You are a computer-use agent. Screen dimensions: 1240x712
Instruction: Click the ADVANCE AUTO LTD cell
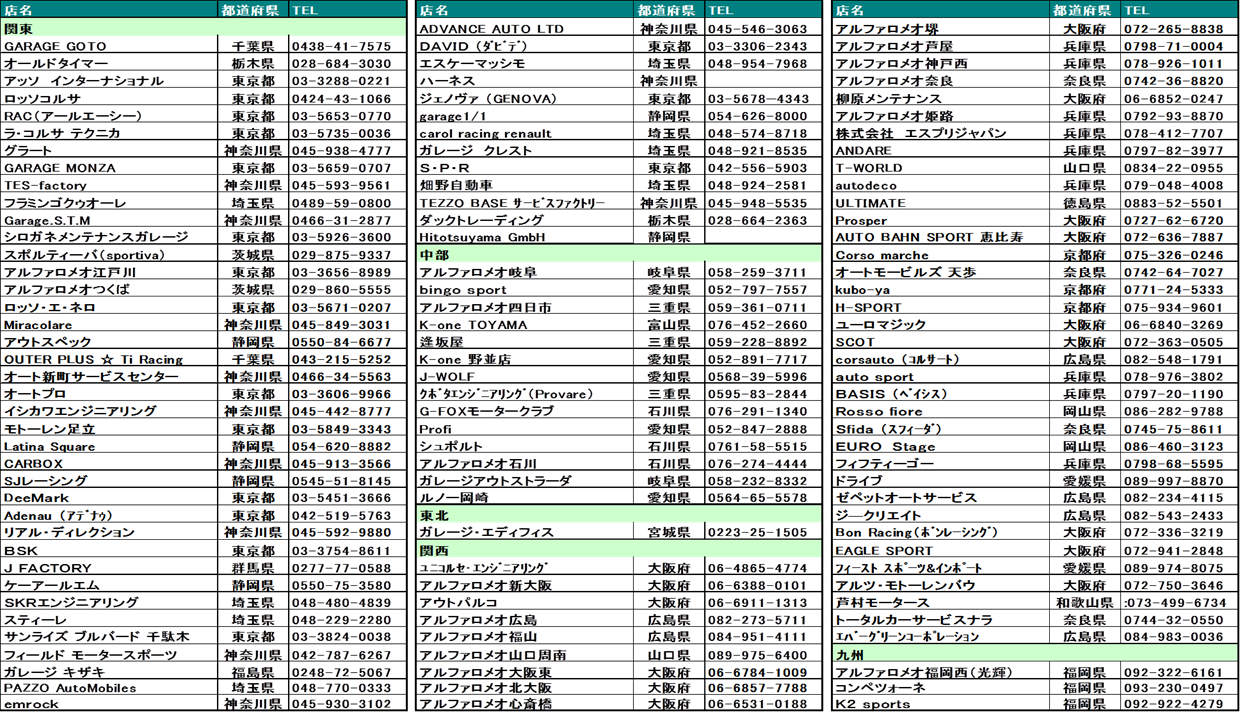491,29
